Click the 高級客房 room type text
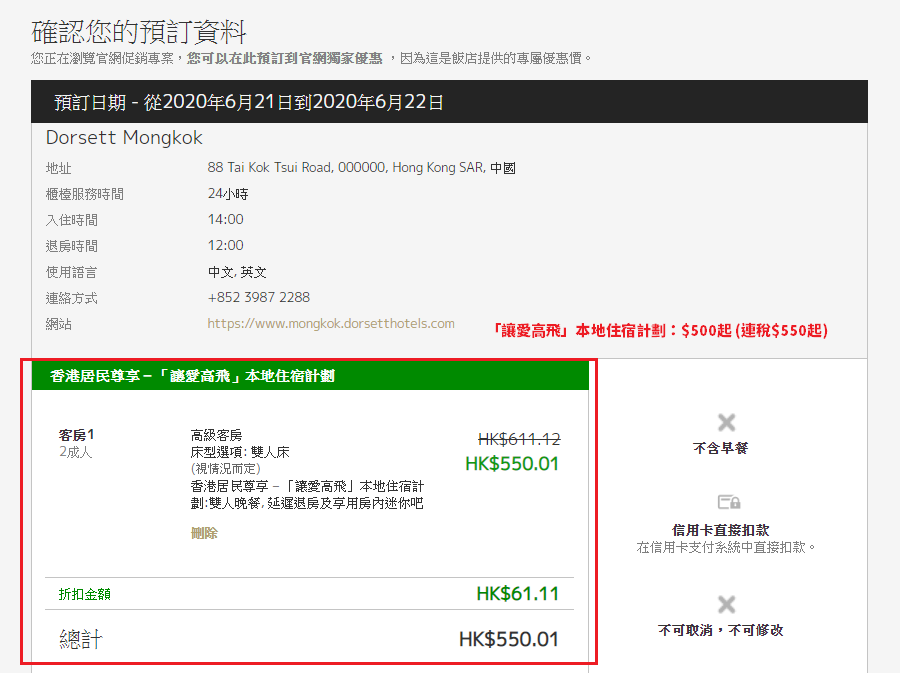The height and width of the screenshot is (673, 900). (216, 435)
